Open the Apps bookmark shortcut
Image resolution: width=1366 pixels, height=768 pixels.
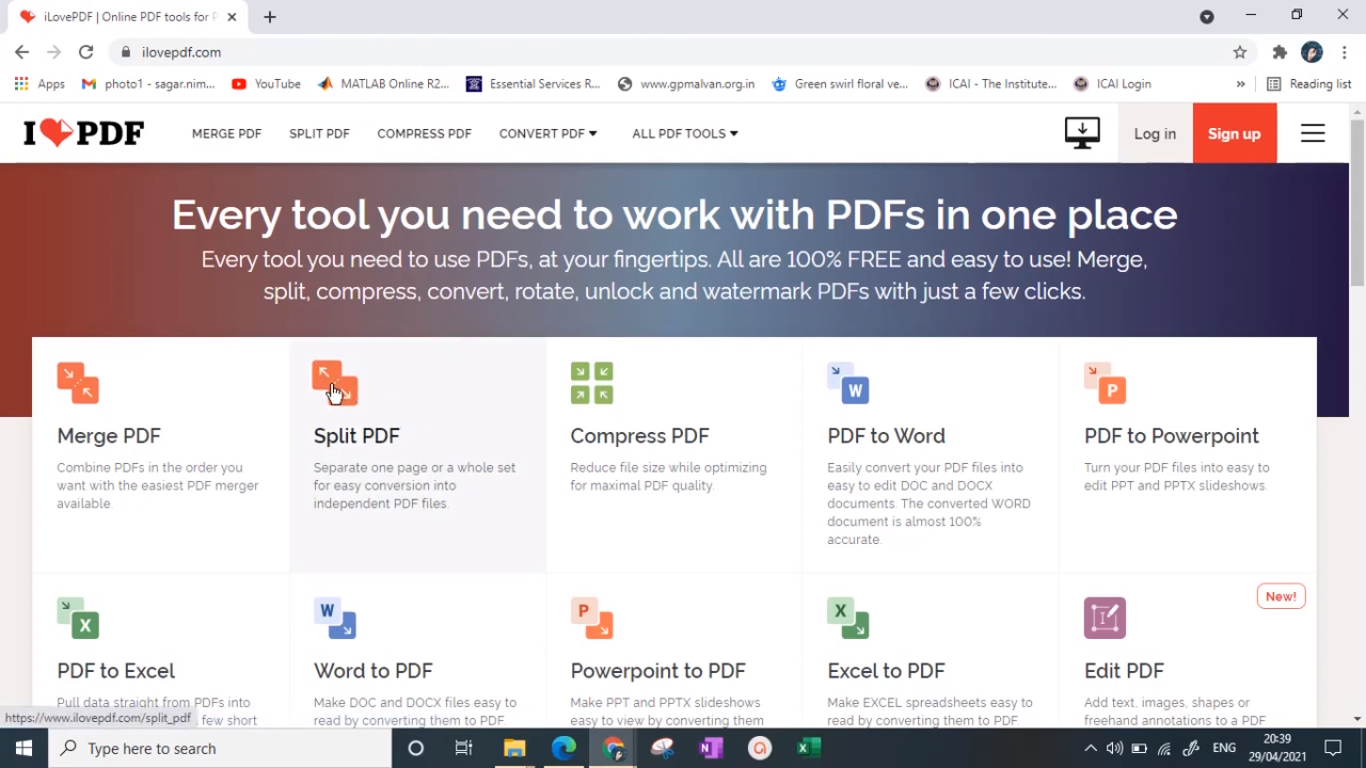point(40,84)
